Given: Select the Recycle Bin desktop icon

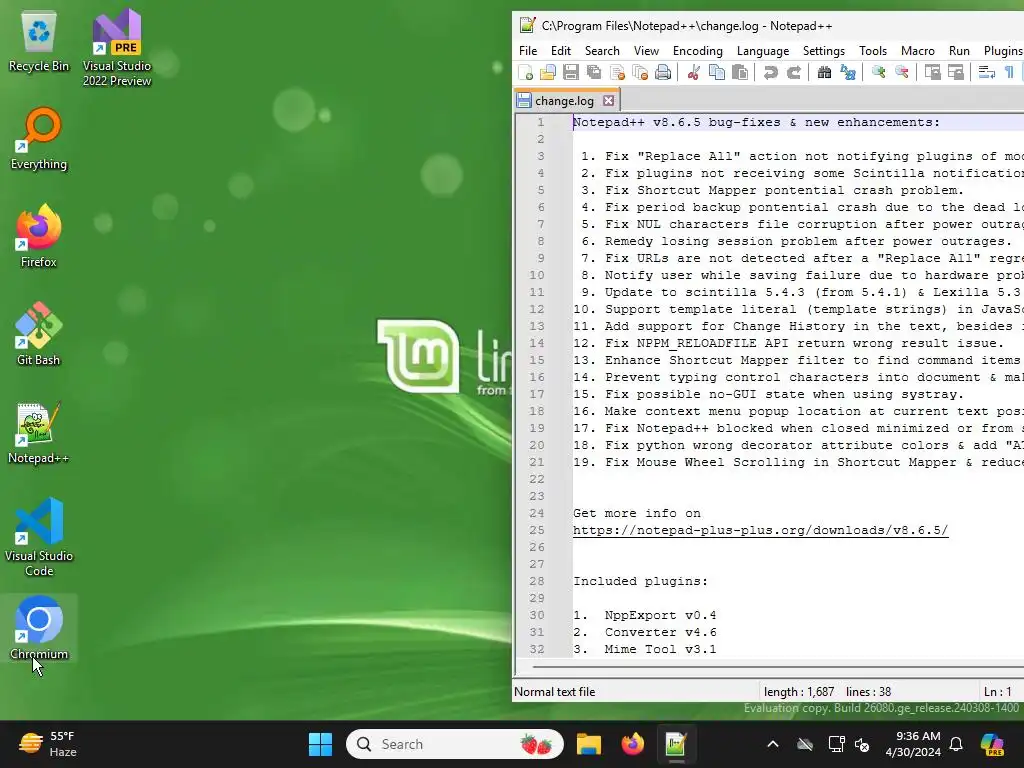Looking at the screenshot, I should pyautogui.click(x=39, y=42).
